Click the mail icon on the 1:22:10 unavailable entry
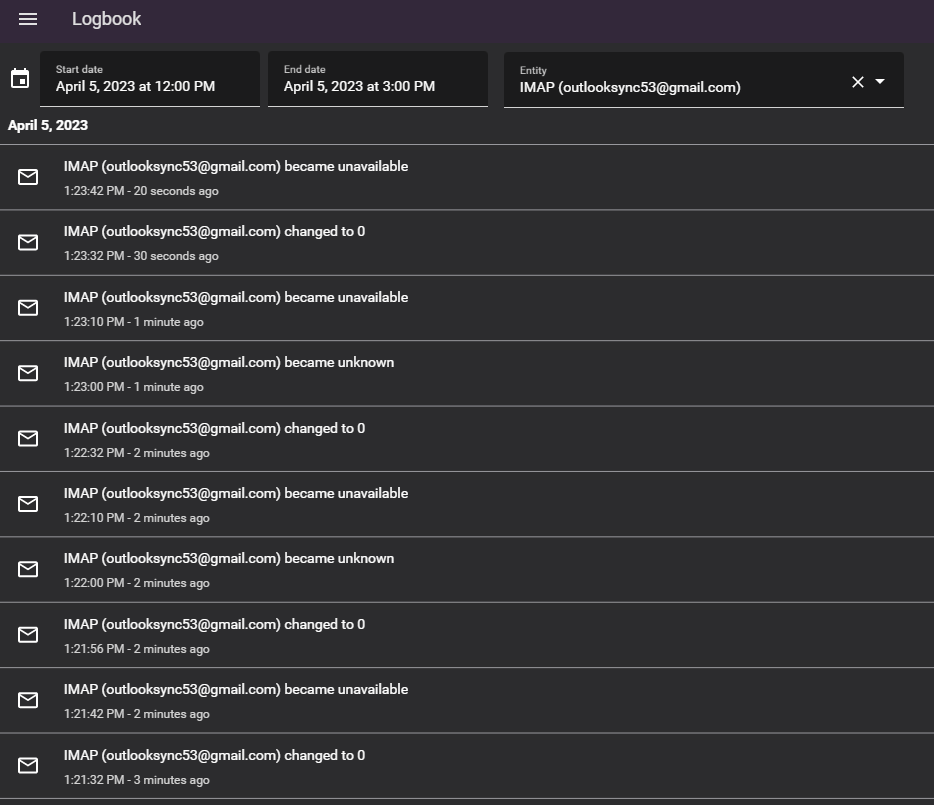This screenshot has height=805, width=934. click(27, 504)
